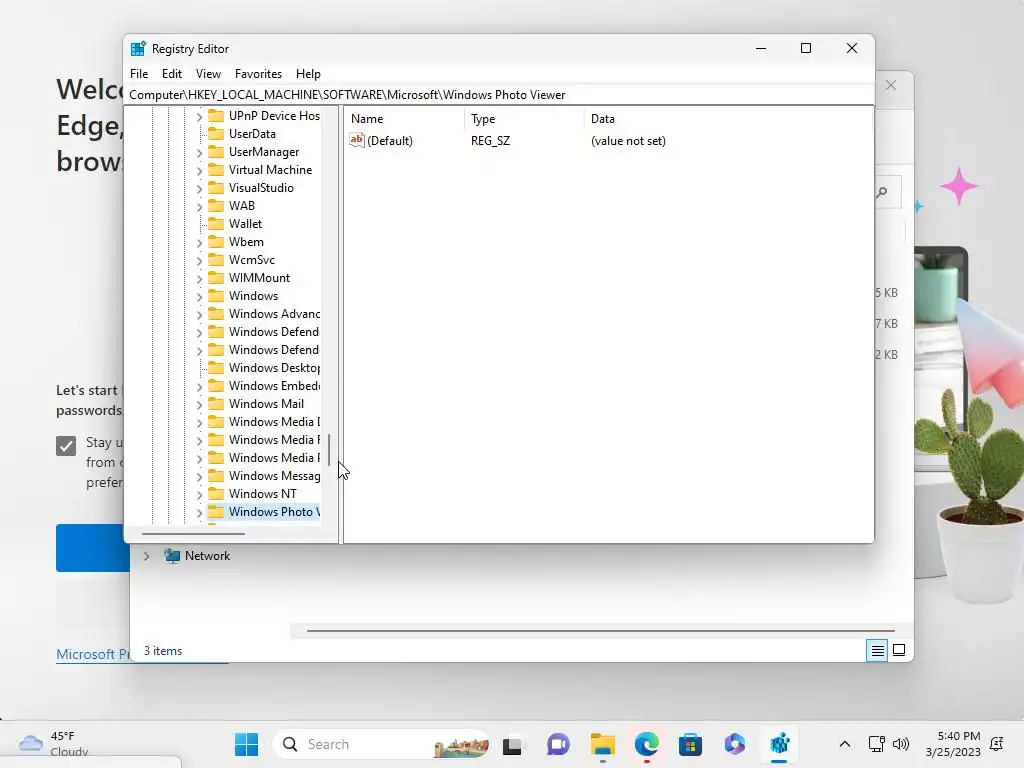The height and width of the screenshot is (768, 1024).
Task: Select the Wallet key folder icon
Action: click(216, 223)
